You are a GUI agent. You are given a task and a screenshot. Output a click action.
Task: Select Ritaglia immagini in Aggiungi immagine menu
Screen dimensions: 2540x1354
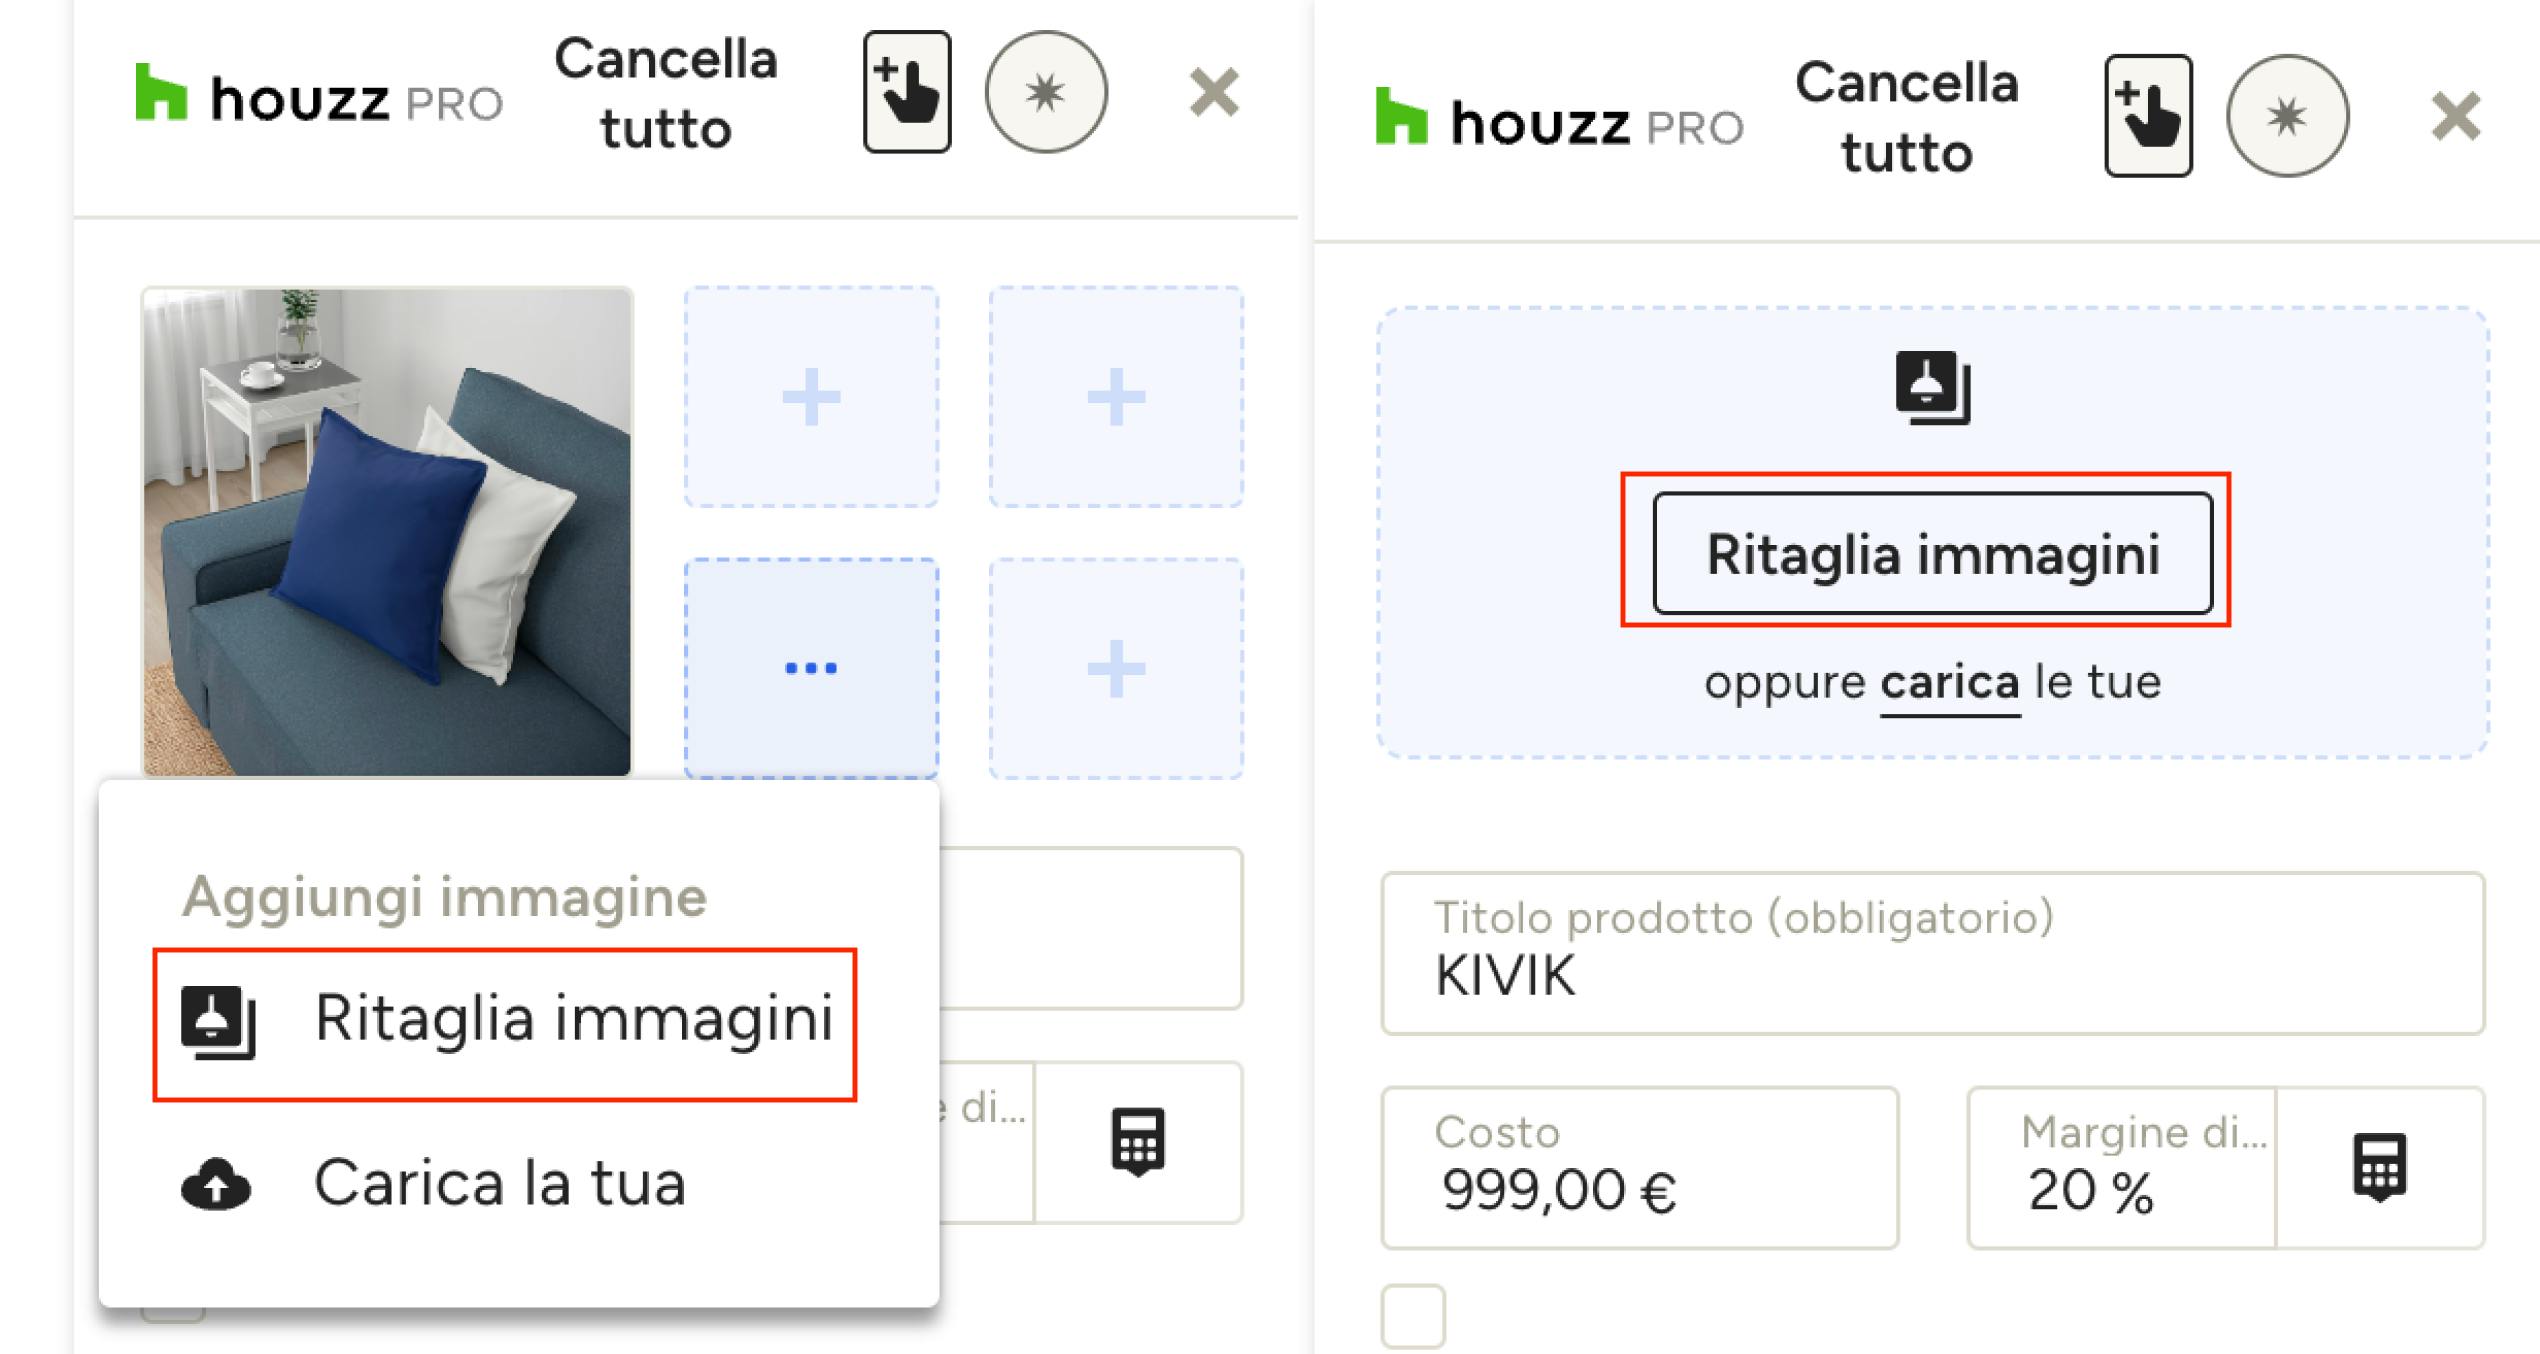click(x=505, y=1023)
